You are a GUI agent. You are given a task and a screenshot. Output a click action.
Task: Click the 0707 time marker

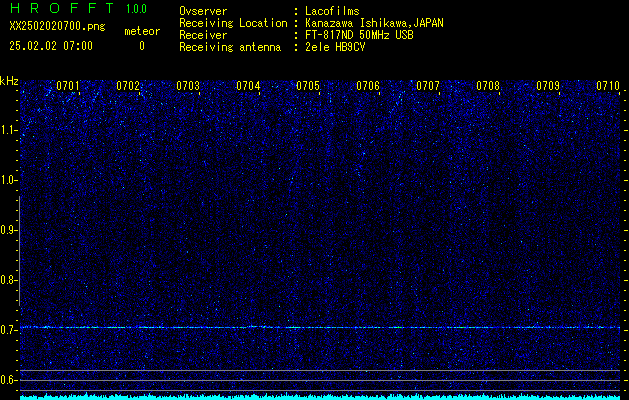pyautogui.click(x=428, y=86)
